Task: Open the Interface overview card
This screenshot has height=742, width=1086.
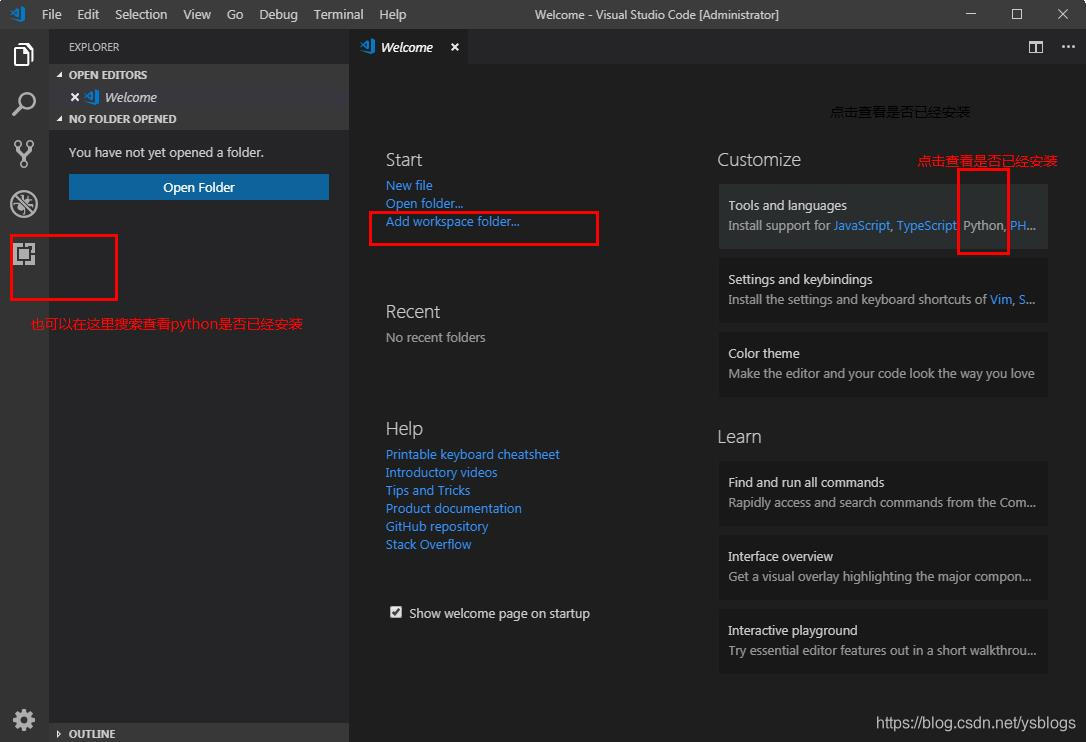Action: pos(882,567)
